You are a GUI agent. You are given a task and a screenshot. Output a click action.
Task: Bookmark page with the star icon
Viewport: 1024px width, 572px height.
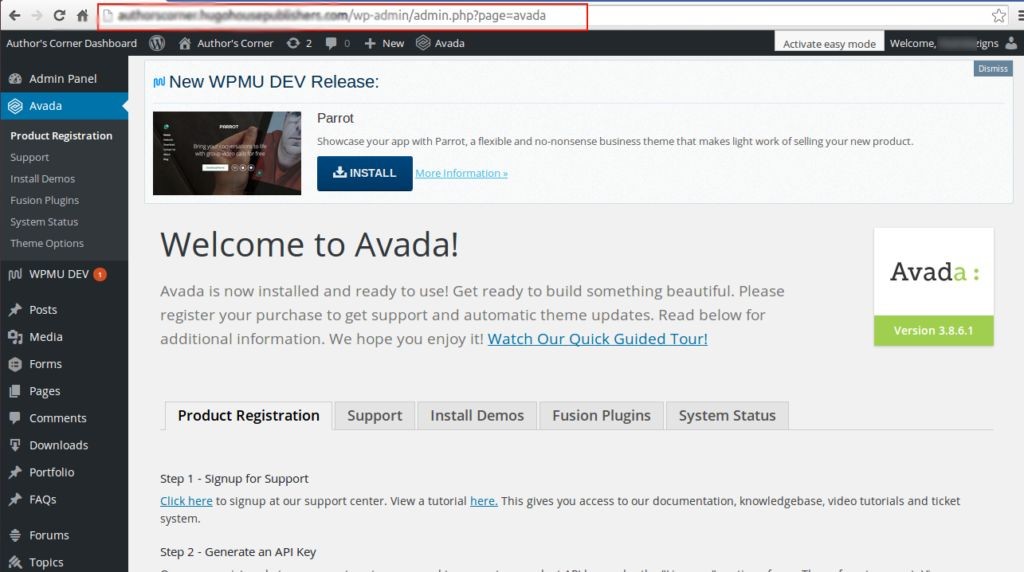[998, 16]
